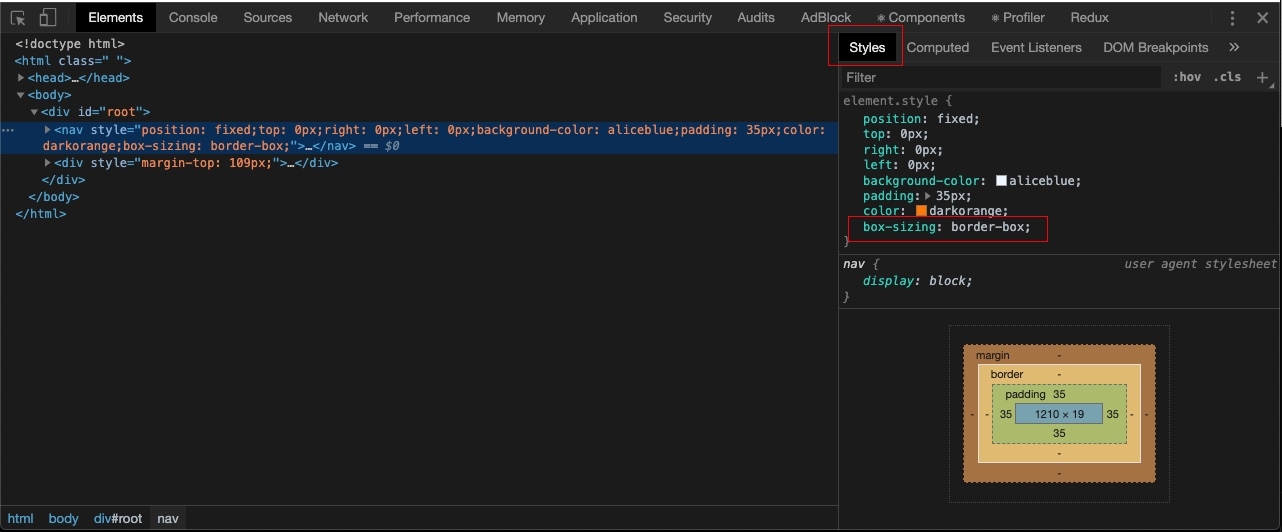Select div#root in the breadcrumb bar
The height and width of the screenshot is (532, 1282).
coord(118,518)
